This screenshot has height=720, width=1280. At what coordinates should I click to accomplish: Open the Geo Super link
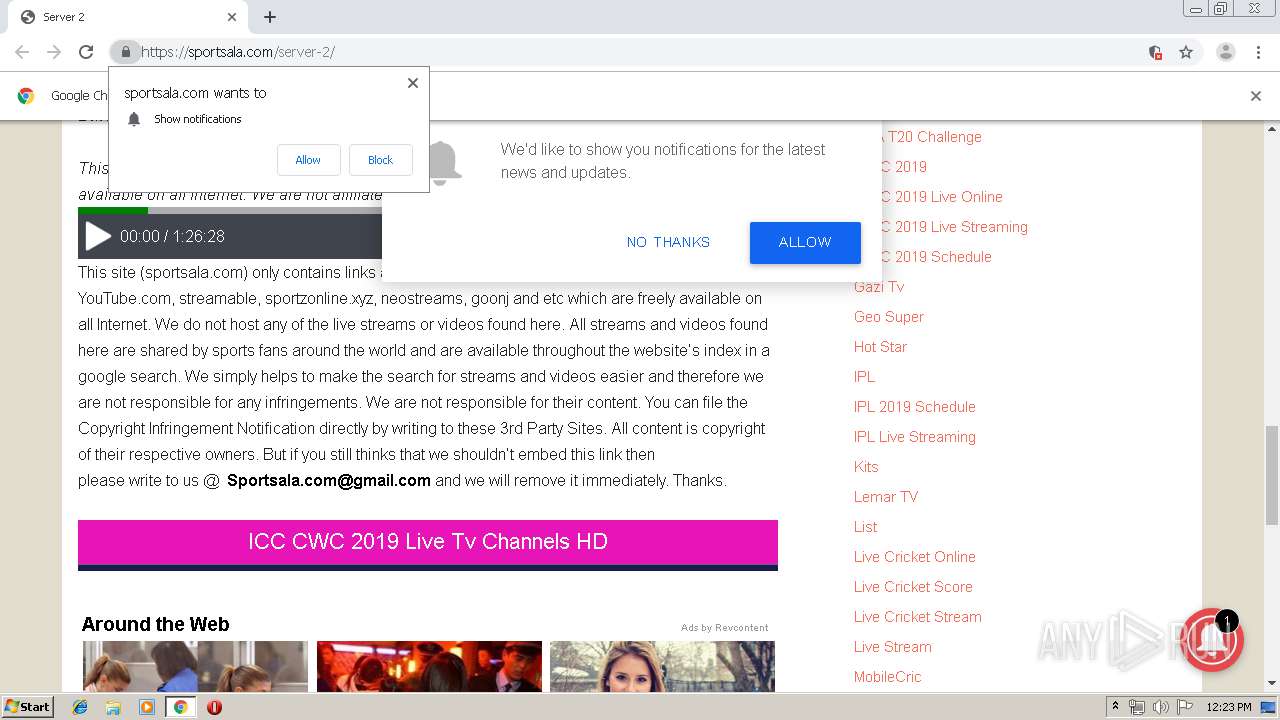[889, 317]
